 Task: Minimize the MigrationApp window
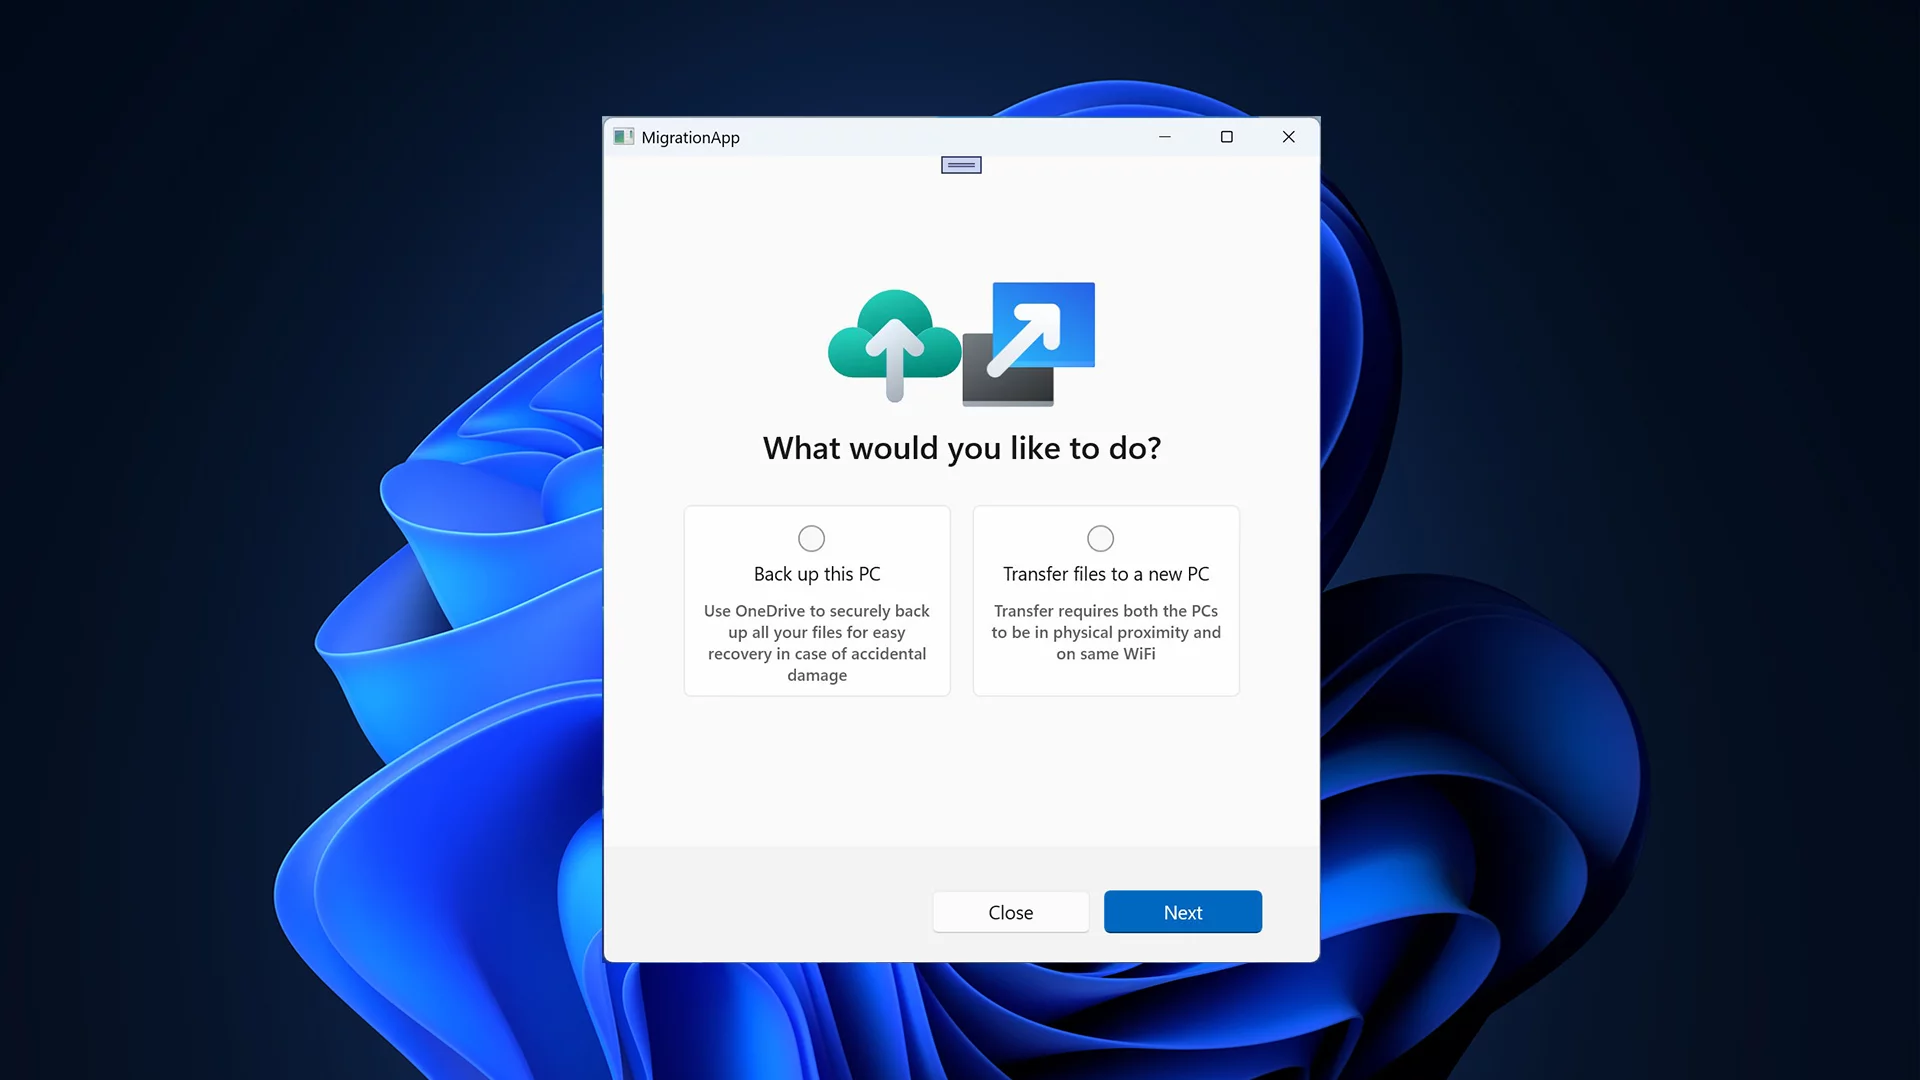pyautogui.click(x=1165, y=137)
